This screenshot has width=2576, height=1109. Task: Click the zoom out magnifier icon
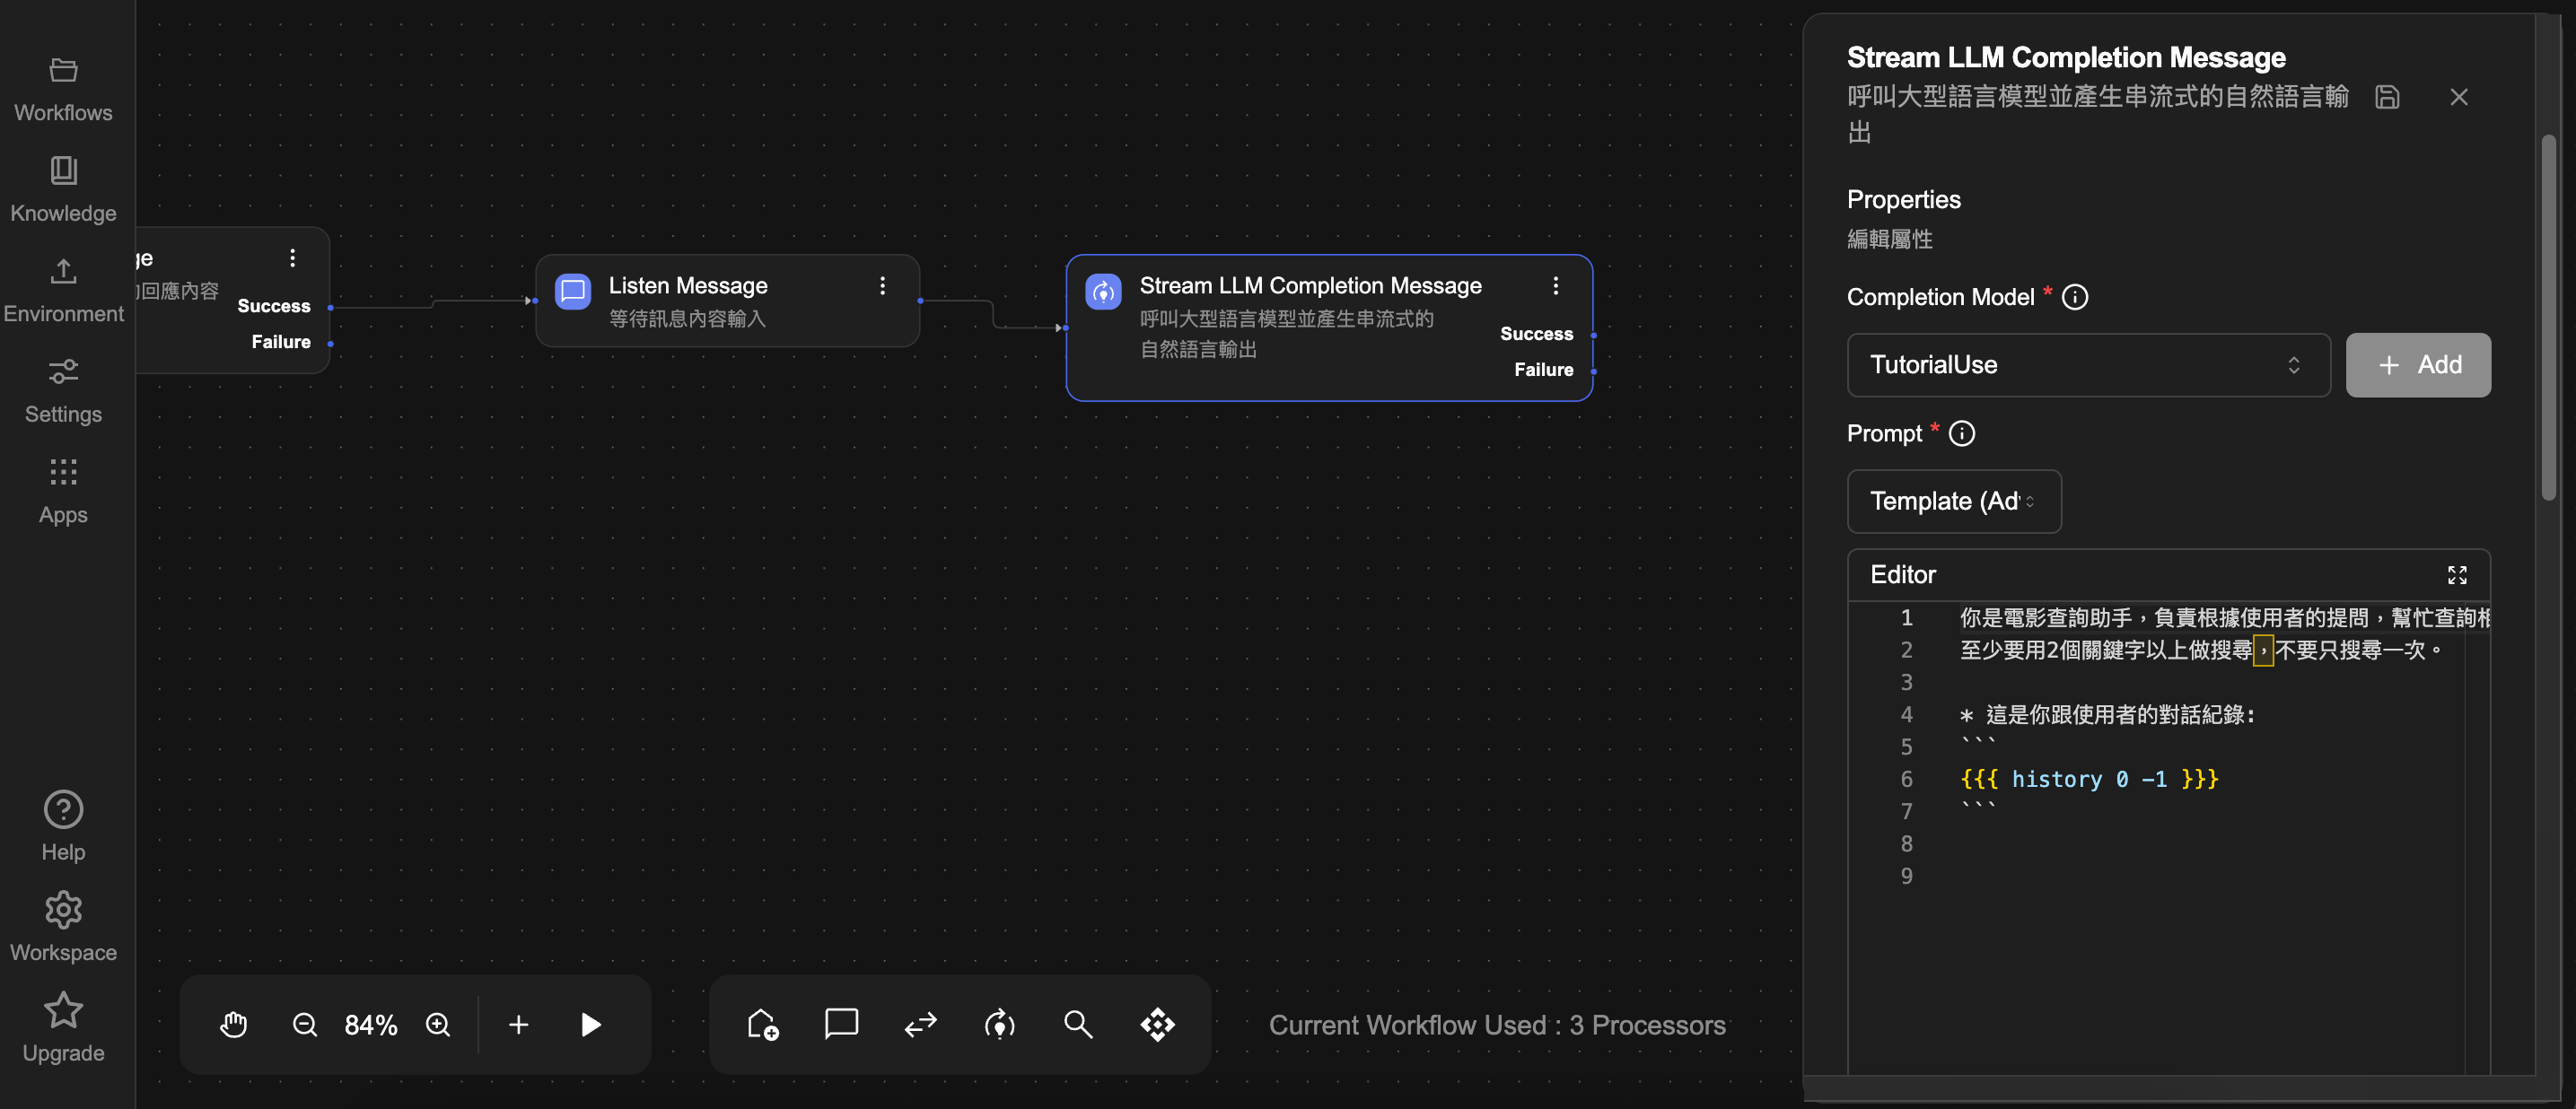pos(304,1024)
